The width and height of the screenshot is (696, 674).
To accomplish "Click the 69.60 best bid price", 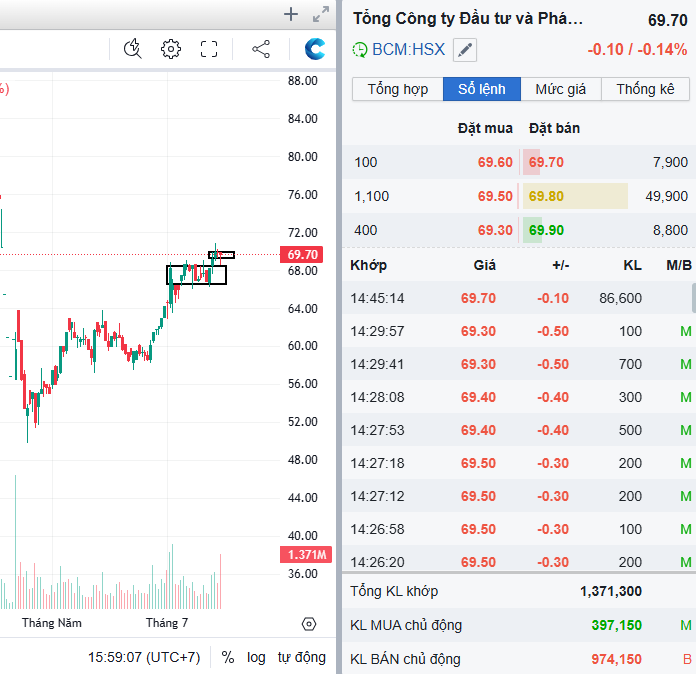I will (495, 162).
